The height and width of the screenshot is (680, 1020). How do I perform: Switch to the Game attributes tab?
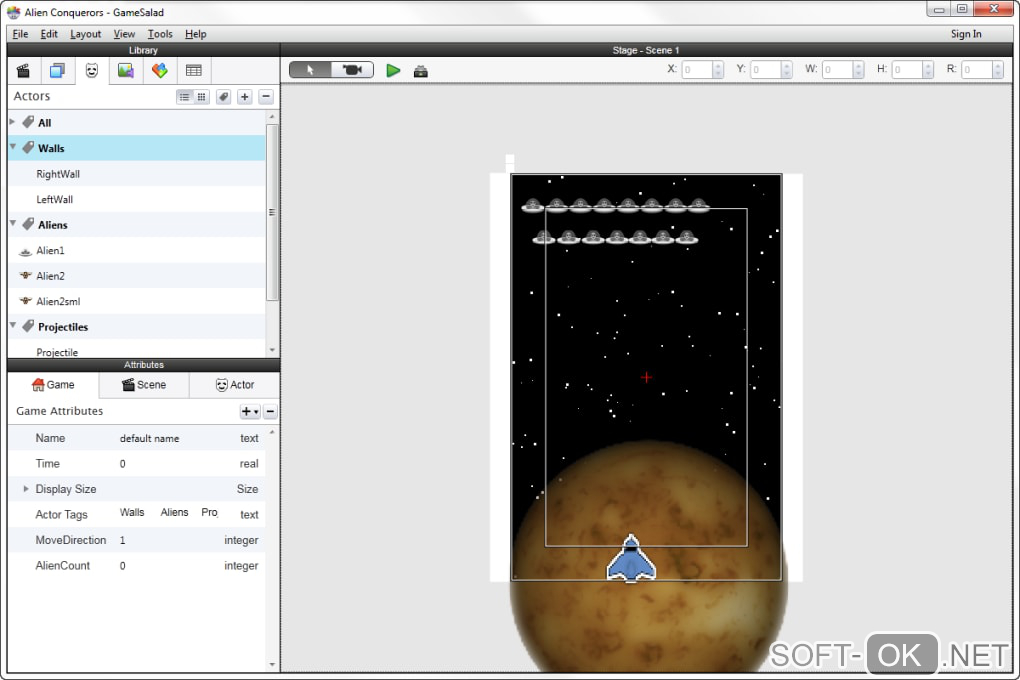pyautogui.click(x=53, y=385)
